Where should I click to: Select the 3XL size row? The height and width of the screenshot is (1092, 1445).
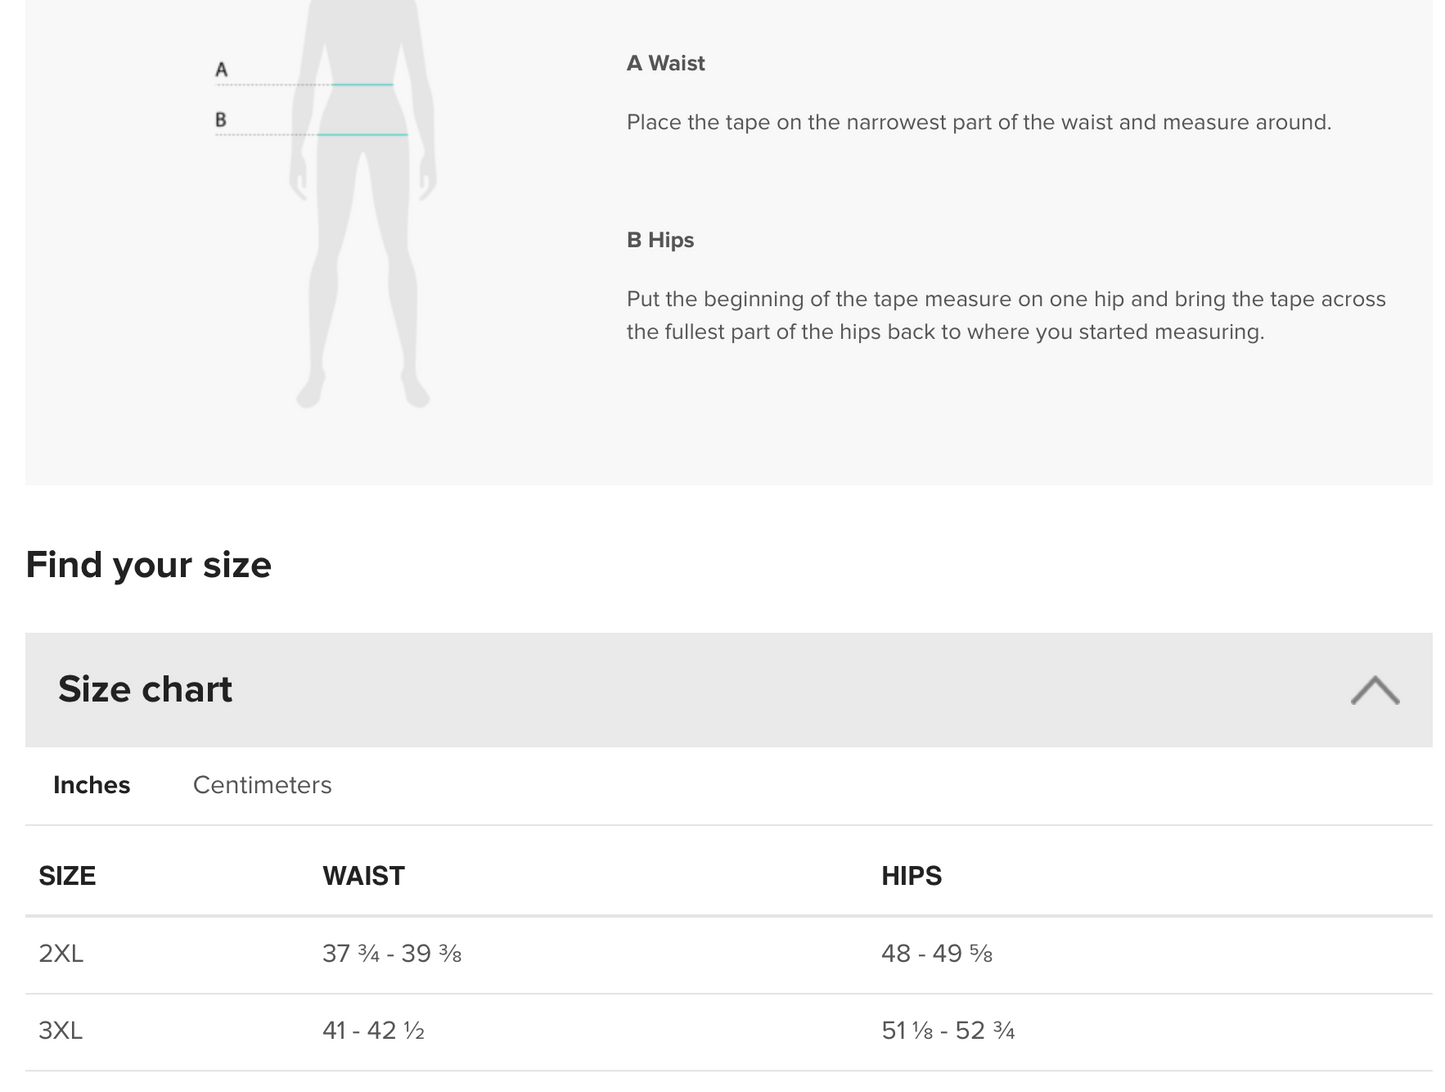[x=61, y=1031]
